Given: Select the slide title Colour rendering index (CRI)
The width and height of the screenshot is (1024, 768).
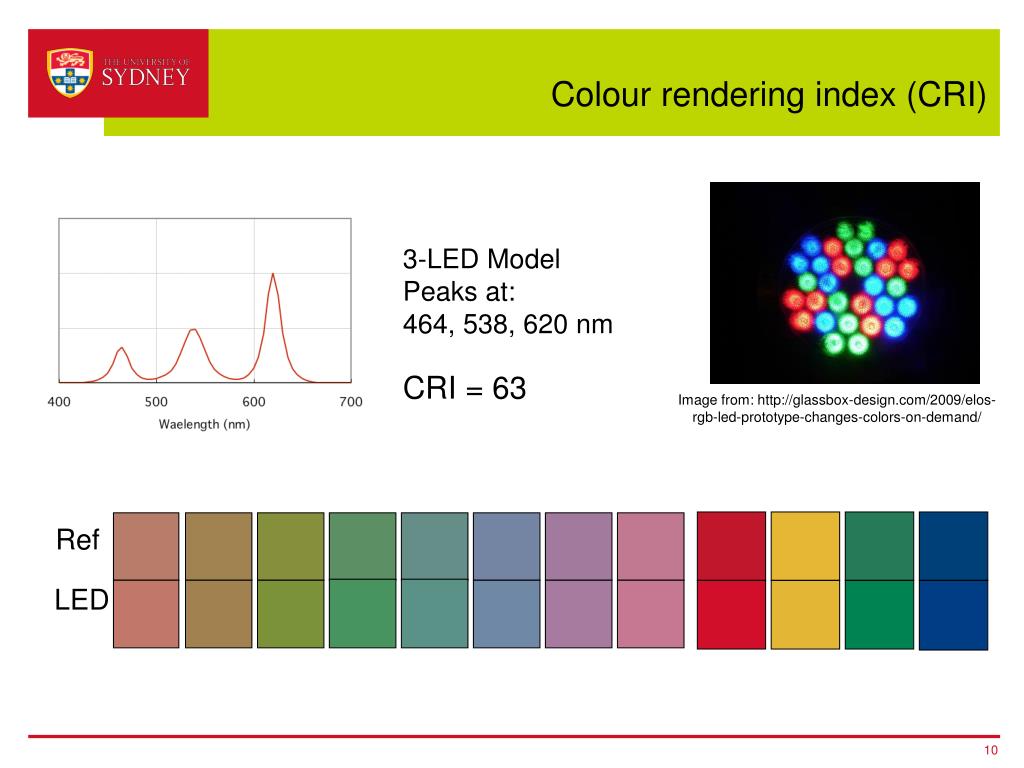Looking at the screenshot, I should pos(768,95).
